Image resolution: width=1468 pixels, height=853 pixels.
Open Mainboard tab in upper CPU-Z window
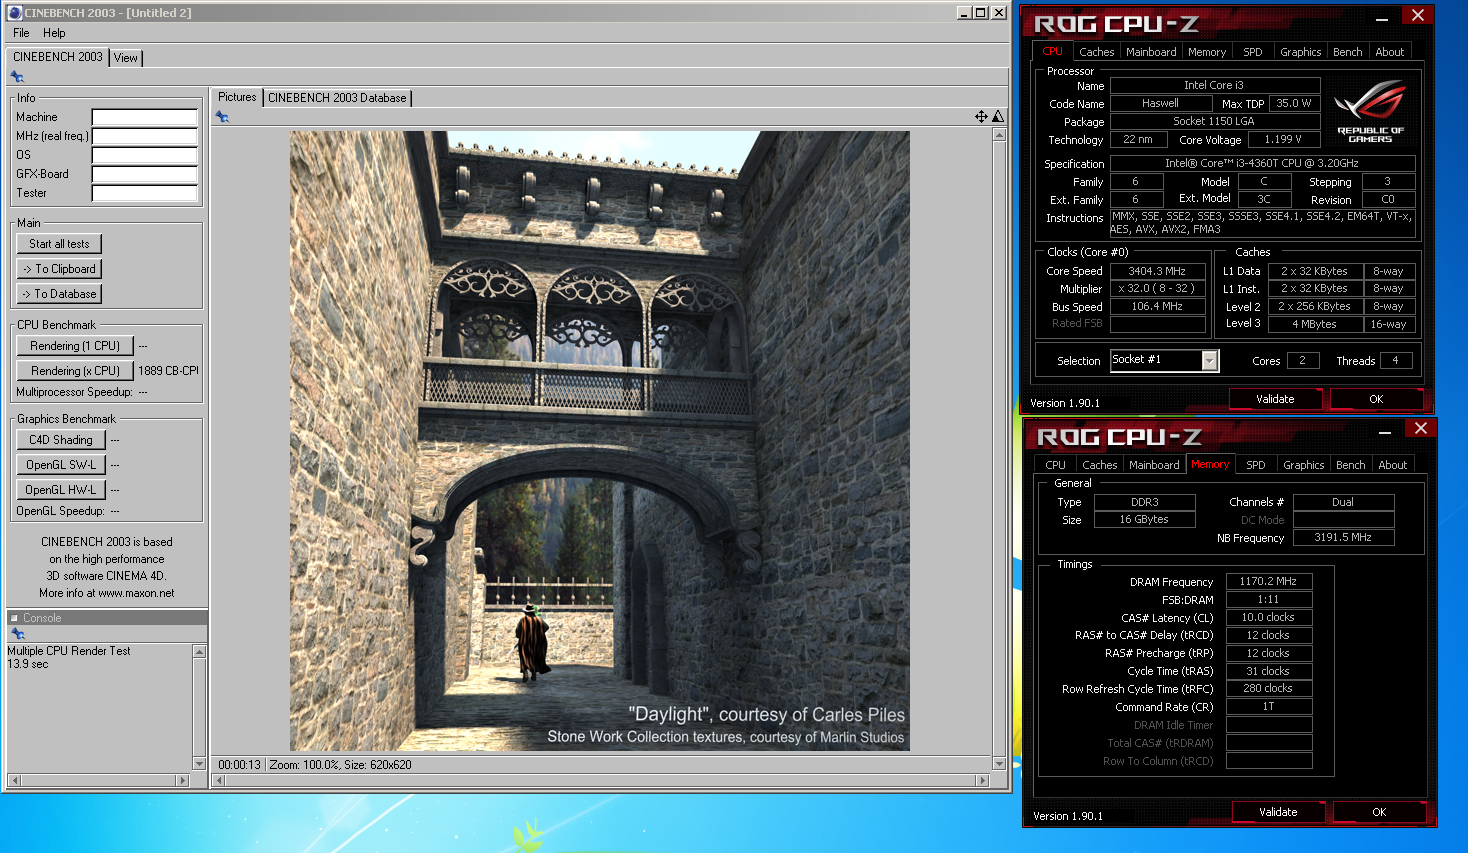[x=1151, y=52]
